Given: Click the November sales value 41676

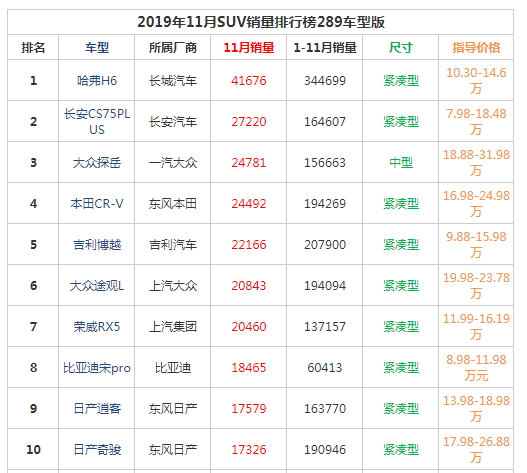Looking at the screenshot, I should click(249, 81).
